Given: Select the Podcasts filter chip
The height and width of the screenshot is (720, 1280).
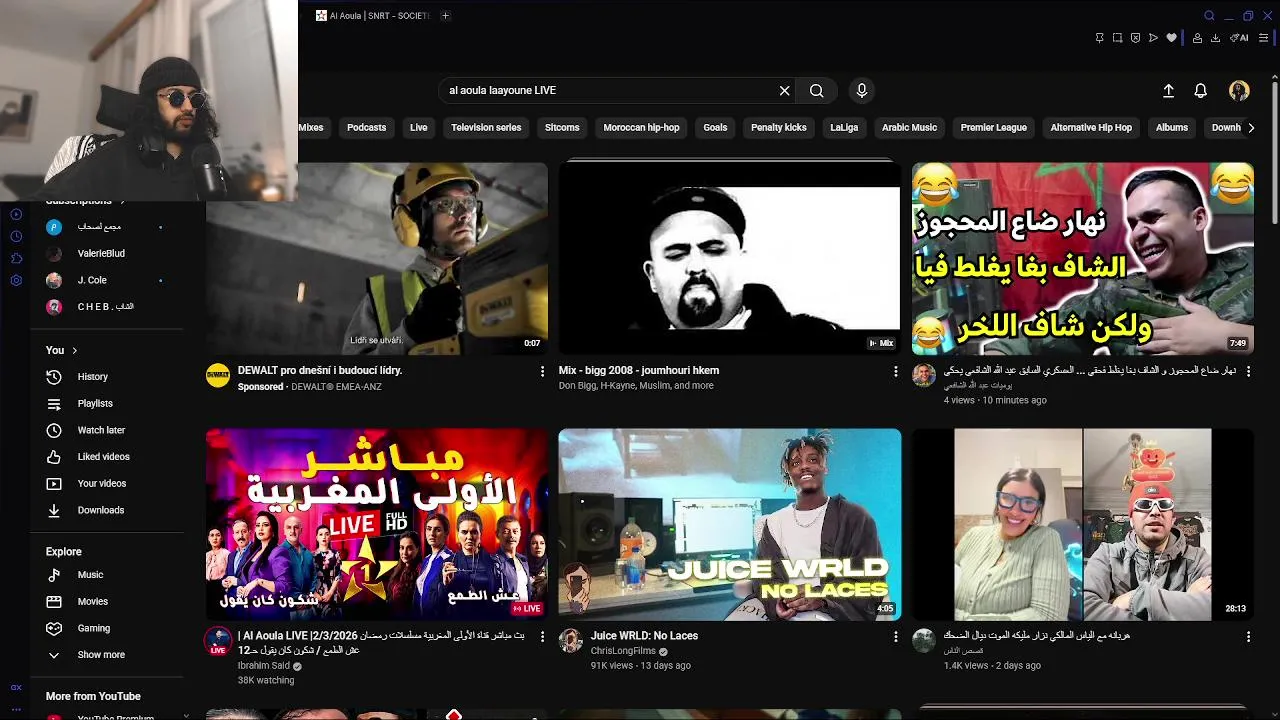Looking at the screenshot, I should [366, 128].
